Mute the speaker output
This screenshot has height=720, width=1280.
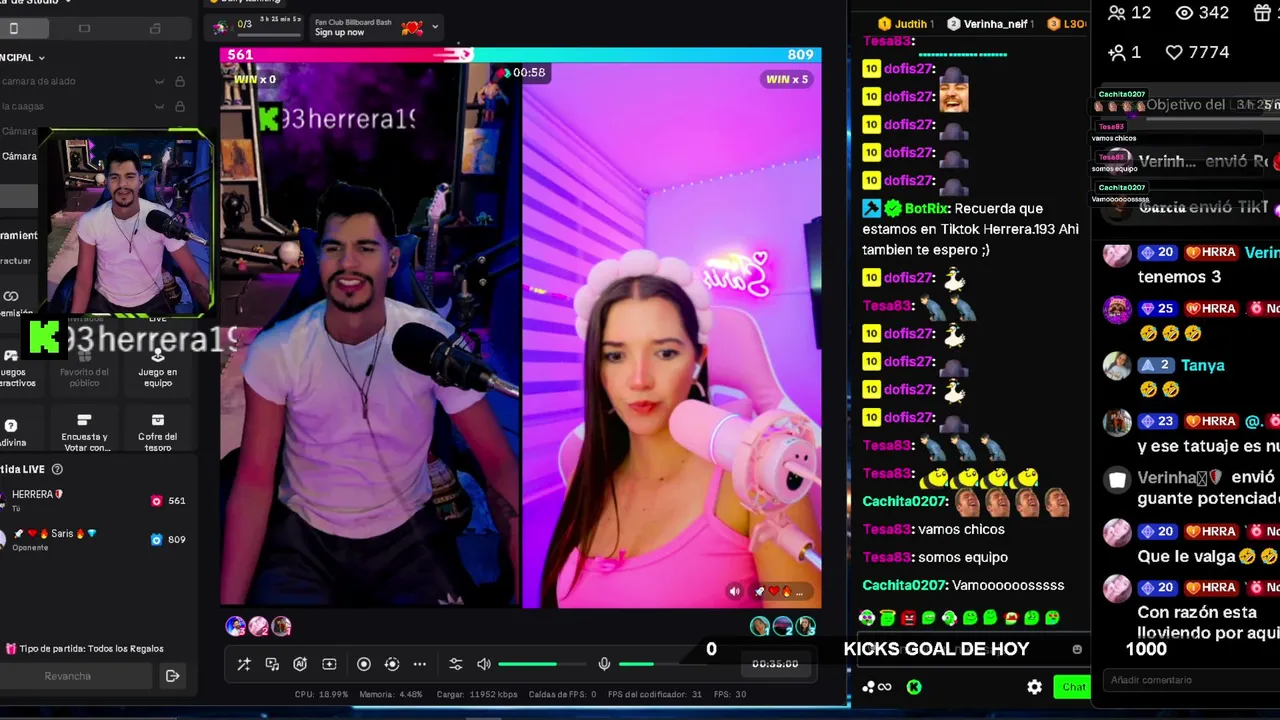coord(484,664)
